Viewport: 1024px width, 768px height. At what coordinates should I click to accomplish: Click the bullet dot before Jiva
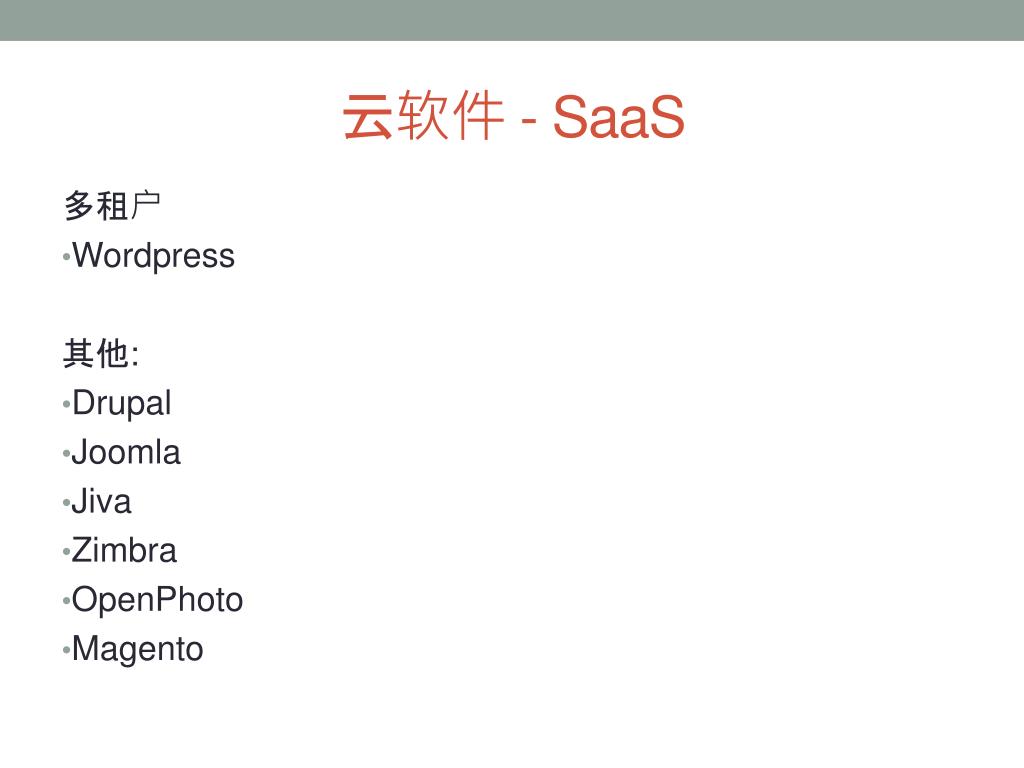(x=66, y=504)
